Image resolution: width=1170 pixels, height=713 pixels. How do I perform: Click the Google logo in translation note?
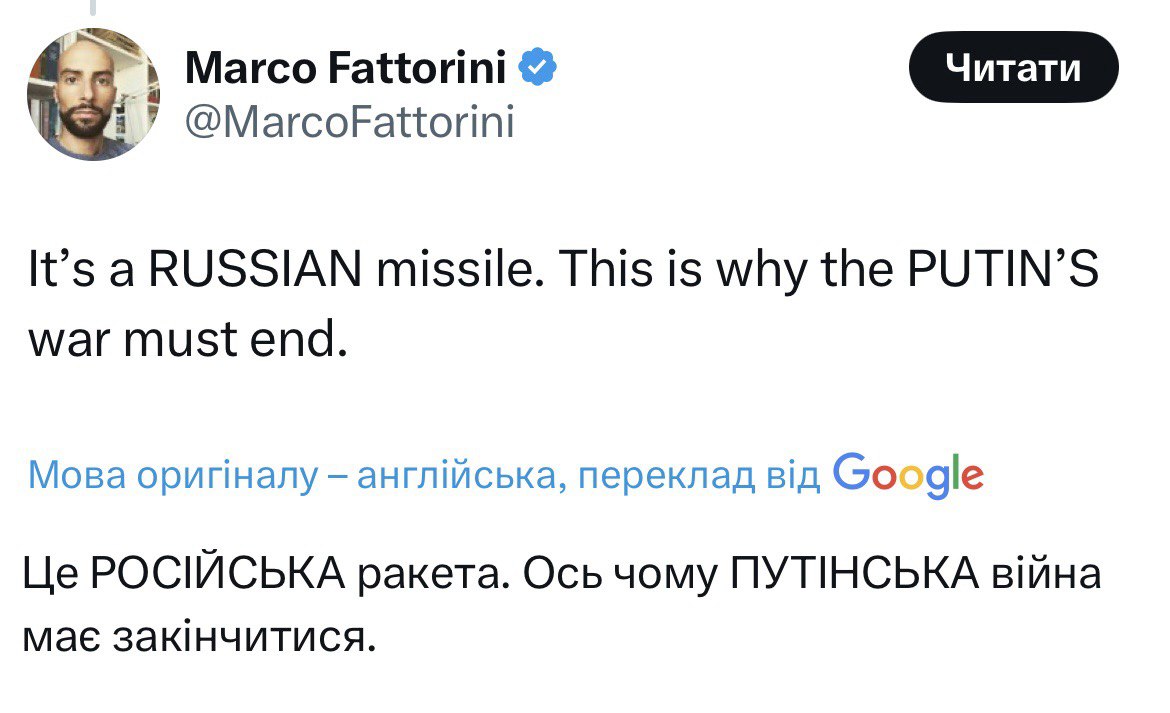click(x=907, y=473)
